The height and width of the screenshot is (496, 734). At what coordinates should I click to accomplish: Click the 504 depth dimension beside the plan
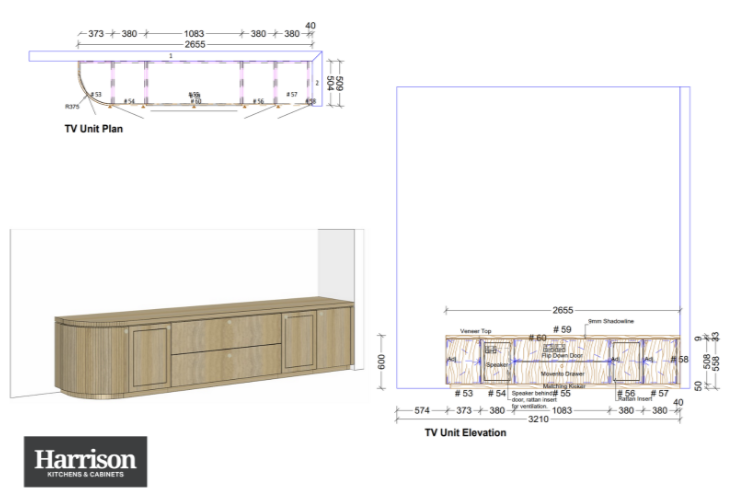330,84
